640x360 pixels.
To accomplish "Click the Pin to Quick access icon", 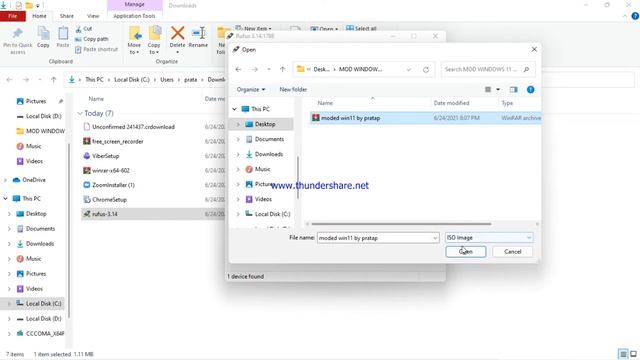I will 17,34.
